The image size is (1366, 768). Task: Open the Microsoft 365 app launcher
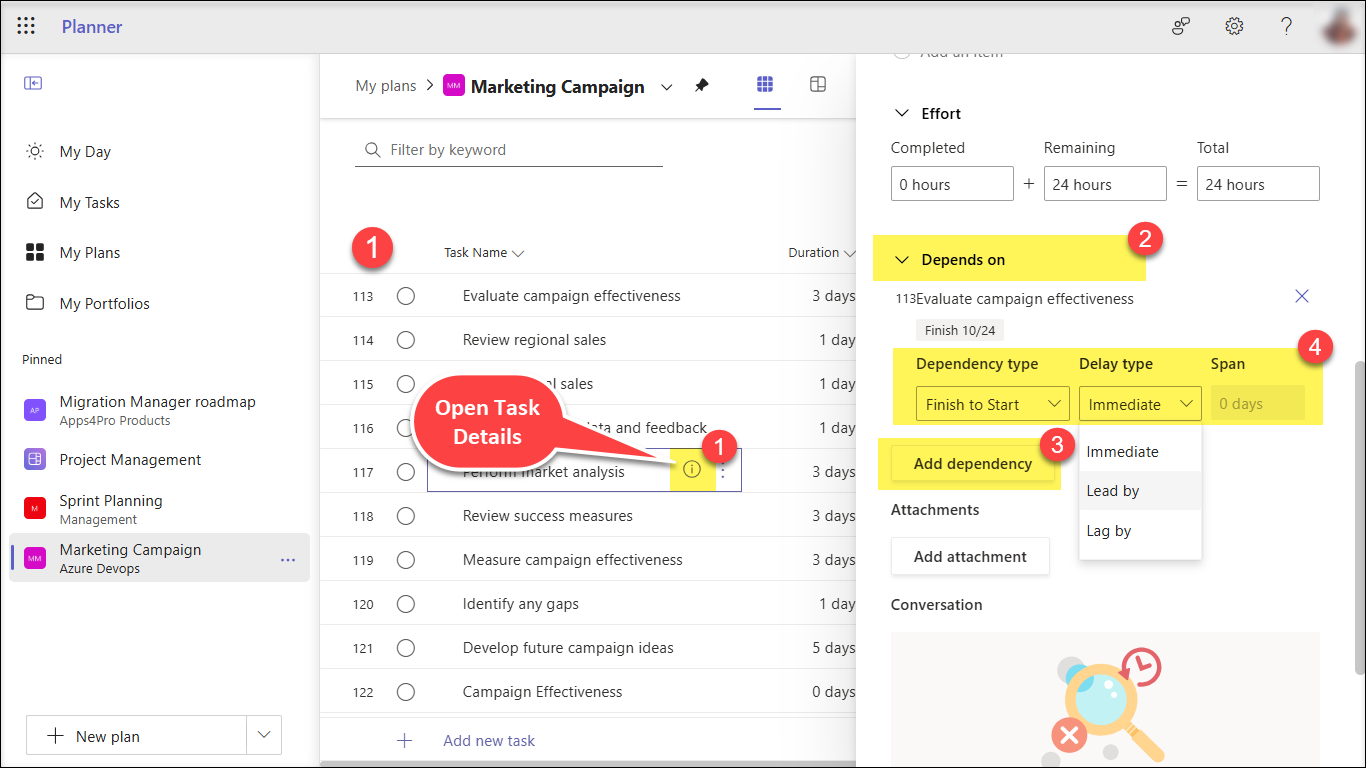(26, 26)
